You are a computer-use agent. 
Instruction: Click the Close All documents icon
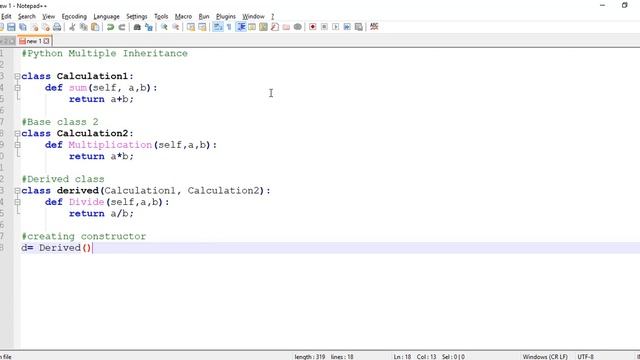click(x=46, y=27)
